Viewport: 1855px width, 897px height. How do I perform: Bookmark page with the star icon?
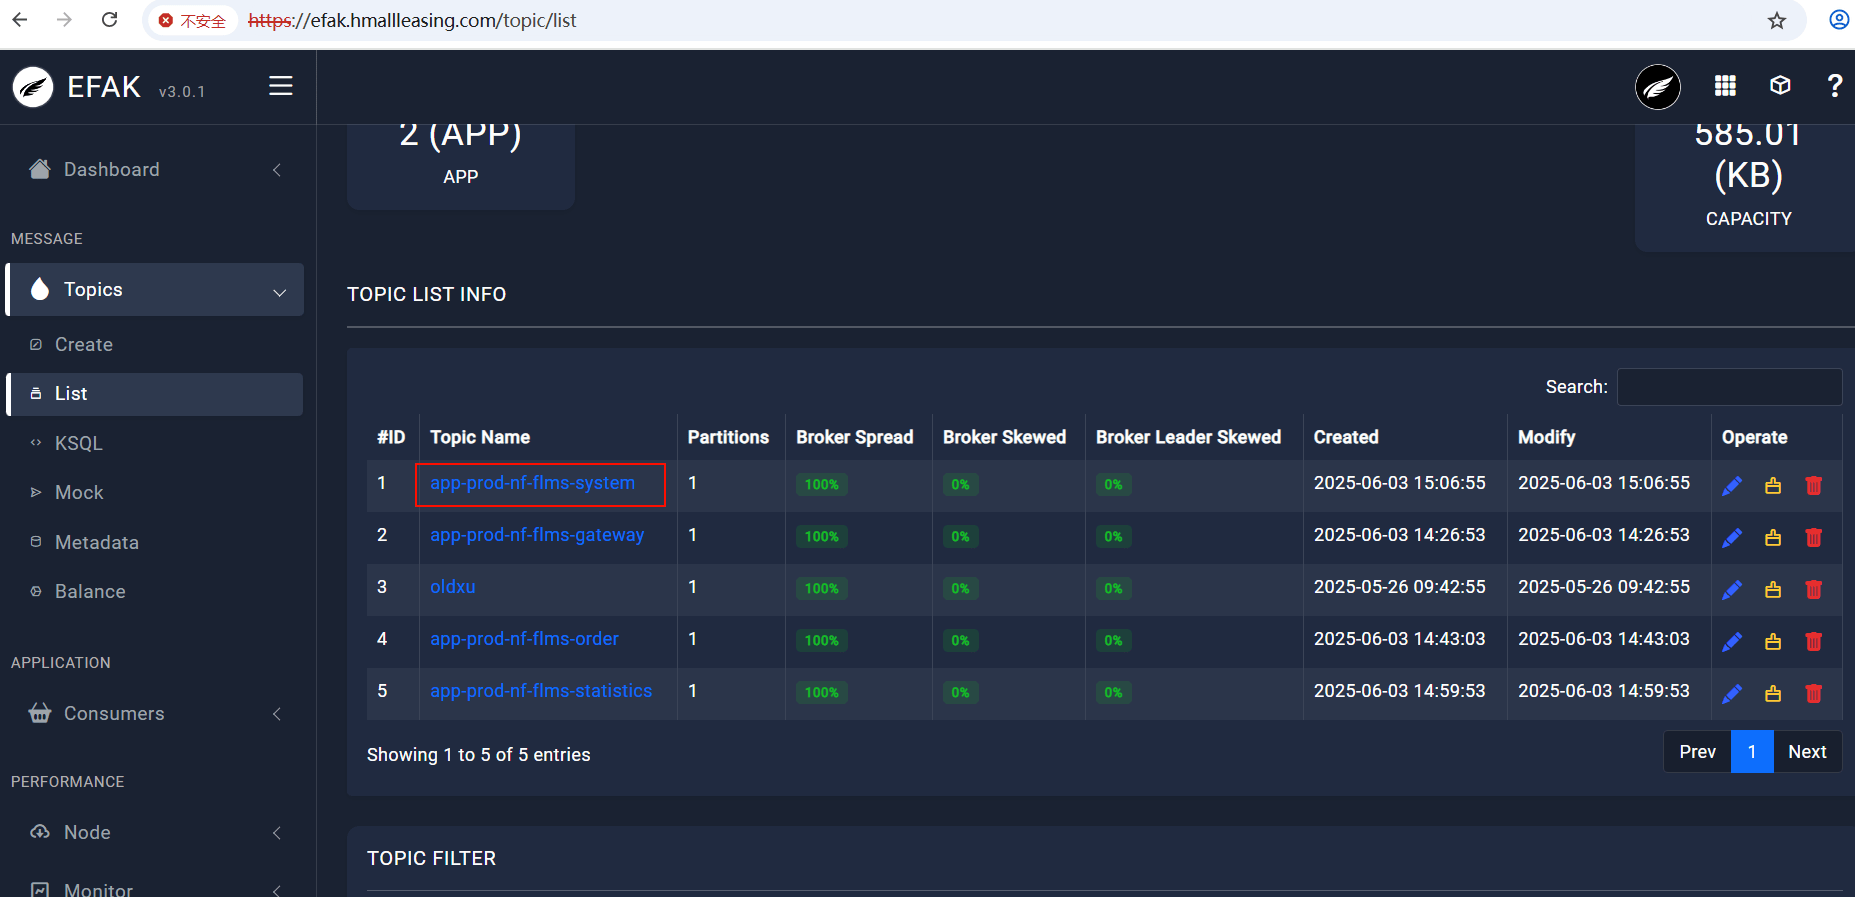pyautogui.click(x=1776, y=21)
